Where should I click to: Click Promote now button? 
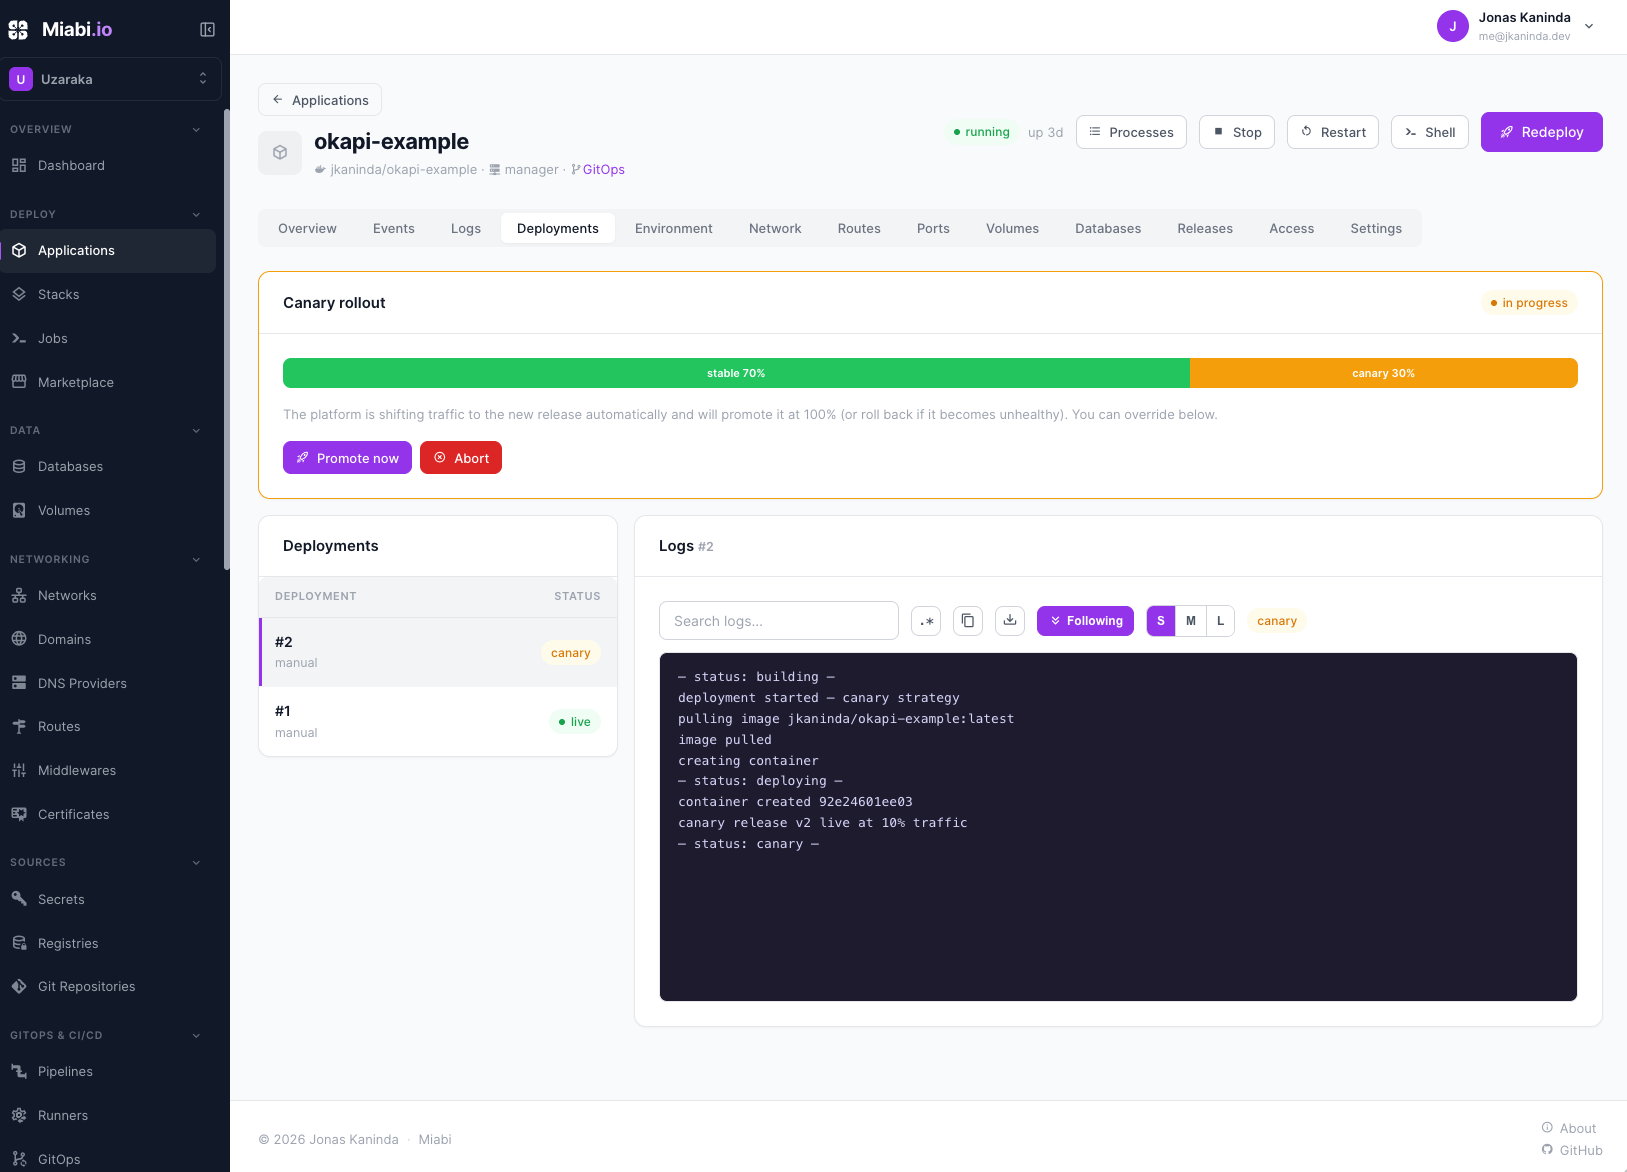[347, 458]
